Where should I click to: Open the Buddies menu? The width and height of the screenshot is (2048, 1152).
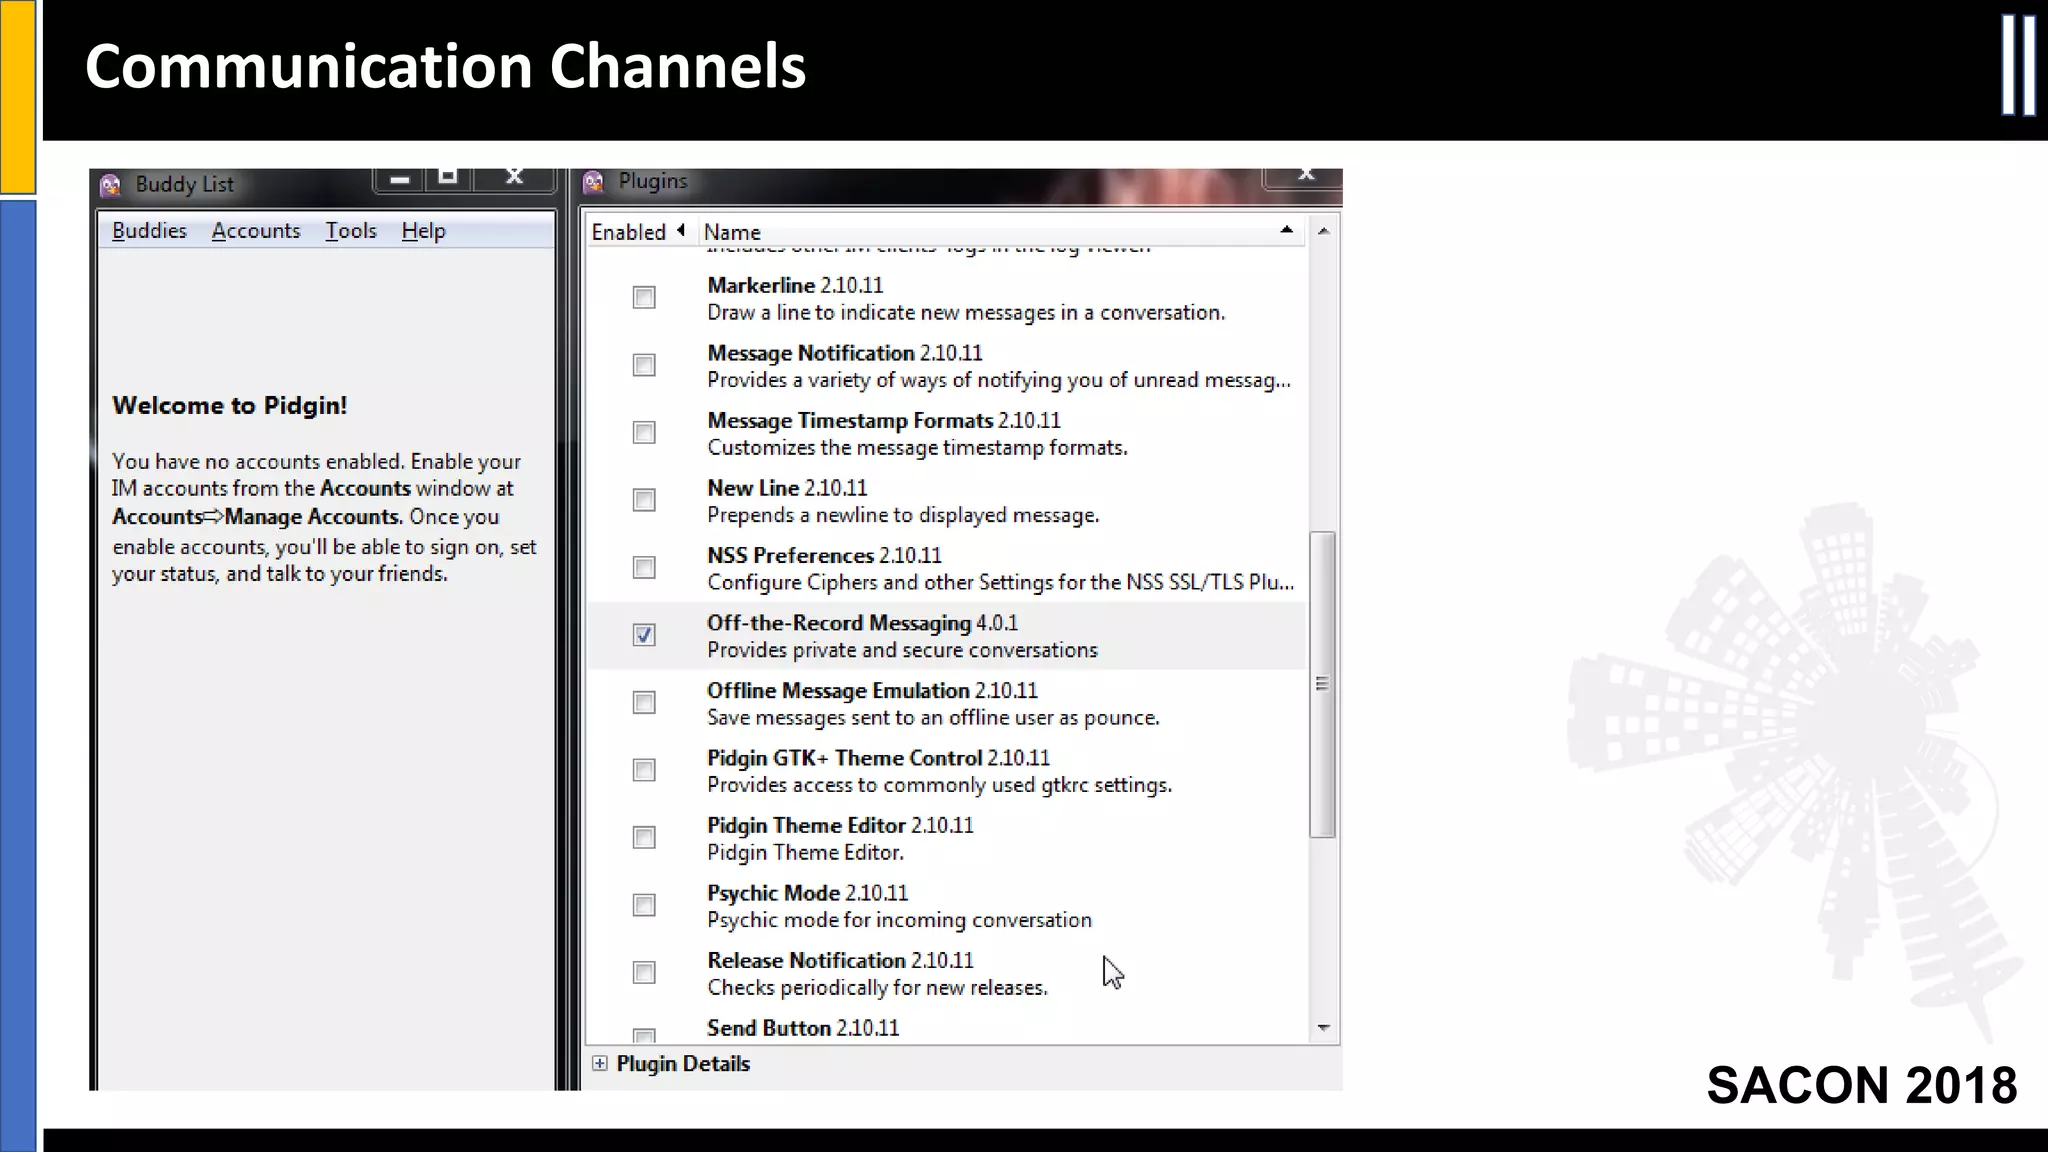tap(149, 231)
